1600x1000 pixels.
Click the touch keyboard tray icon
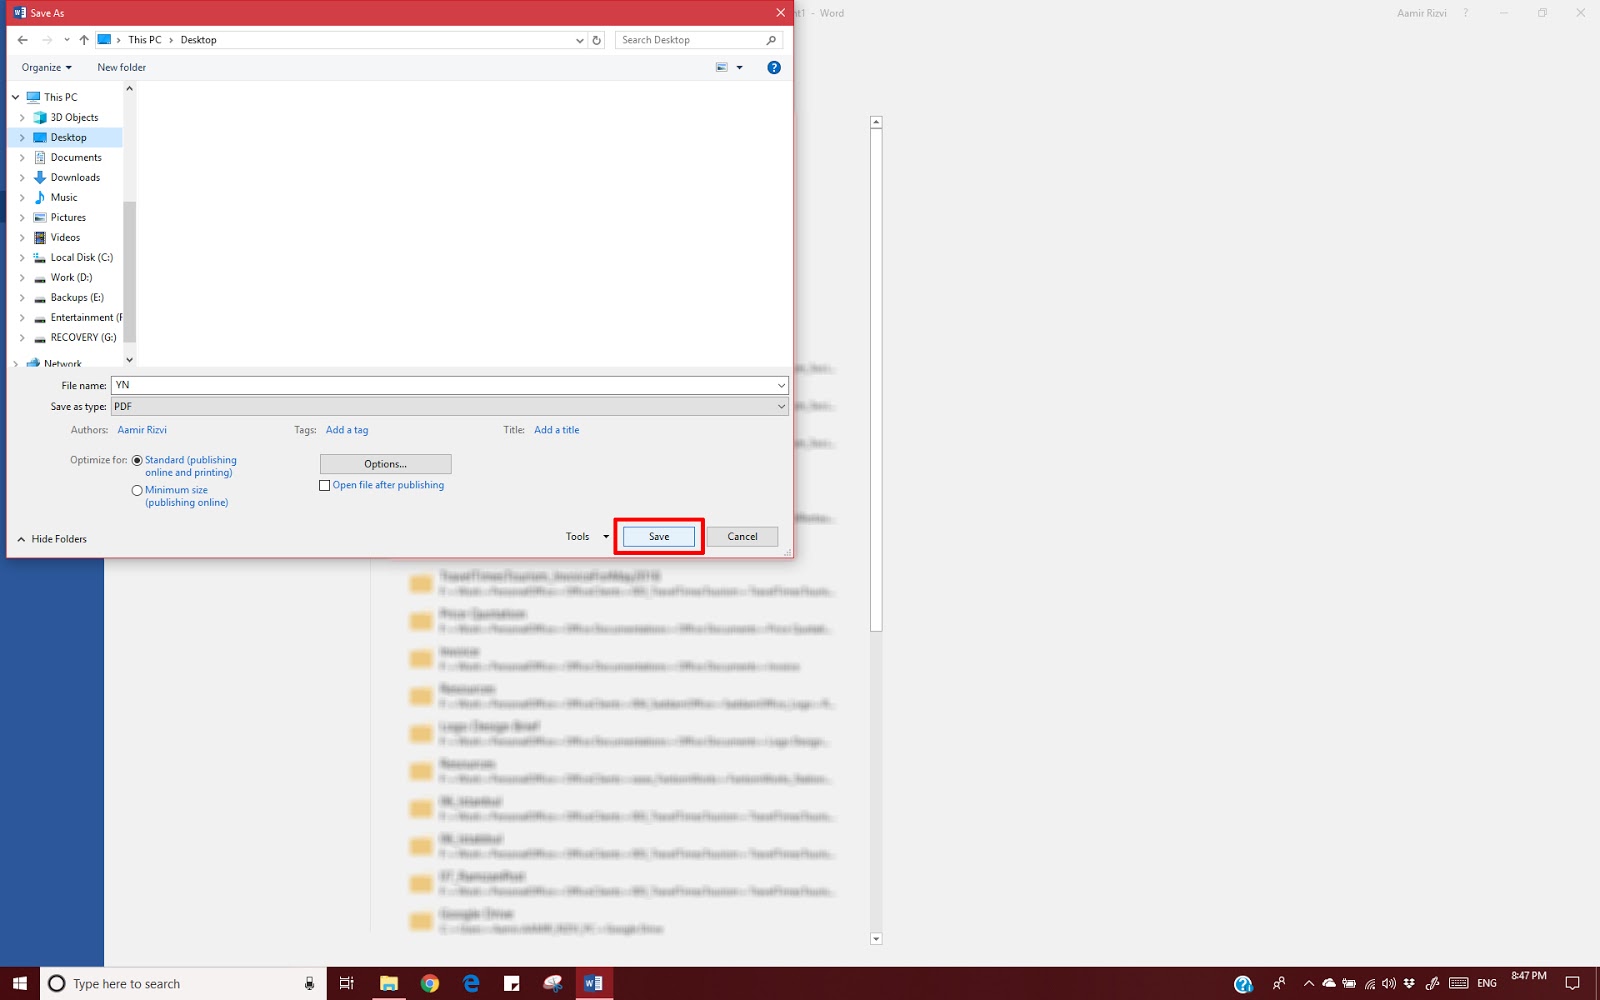(x=1459, y=984)
